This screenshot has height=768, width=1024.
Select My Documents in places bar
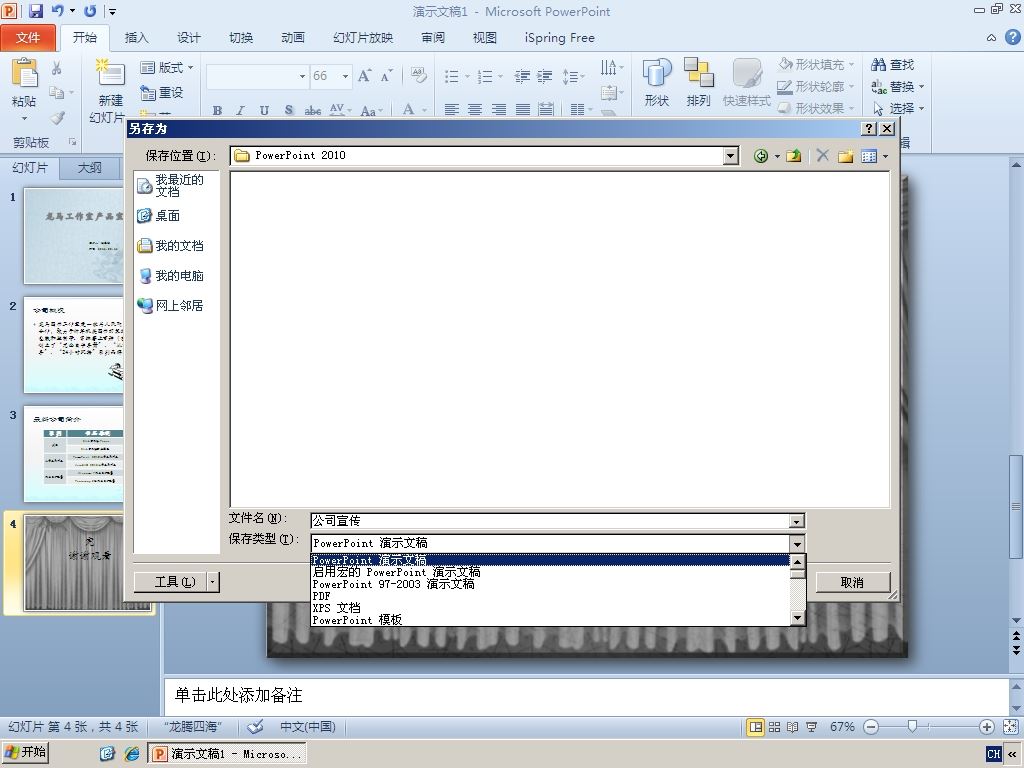pyautogui.click(x=170, y=246)
